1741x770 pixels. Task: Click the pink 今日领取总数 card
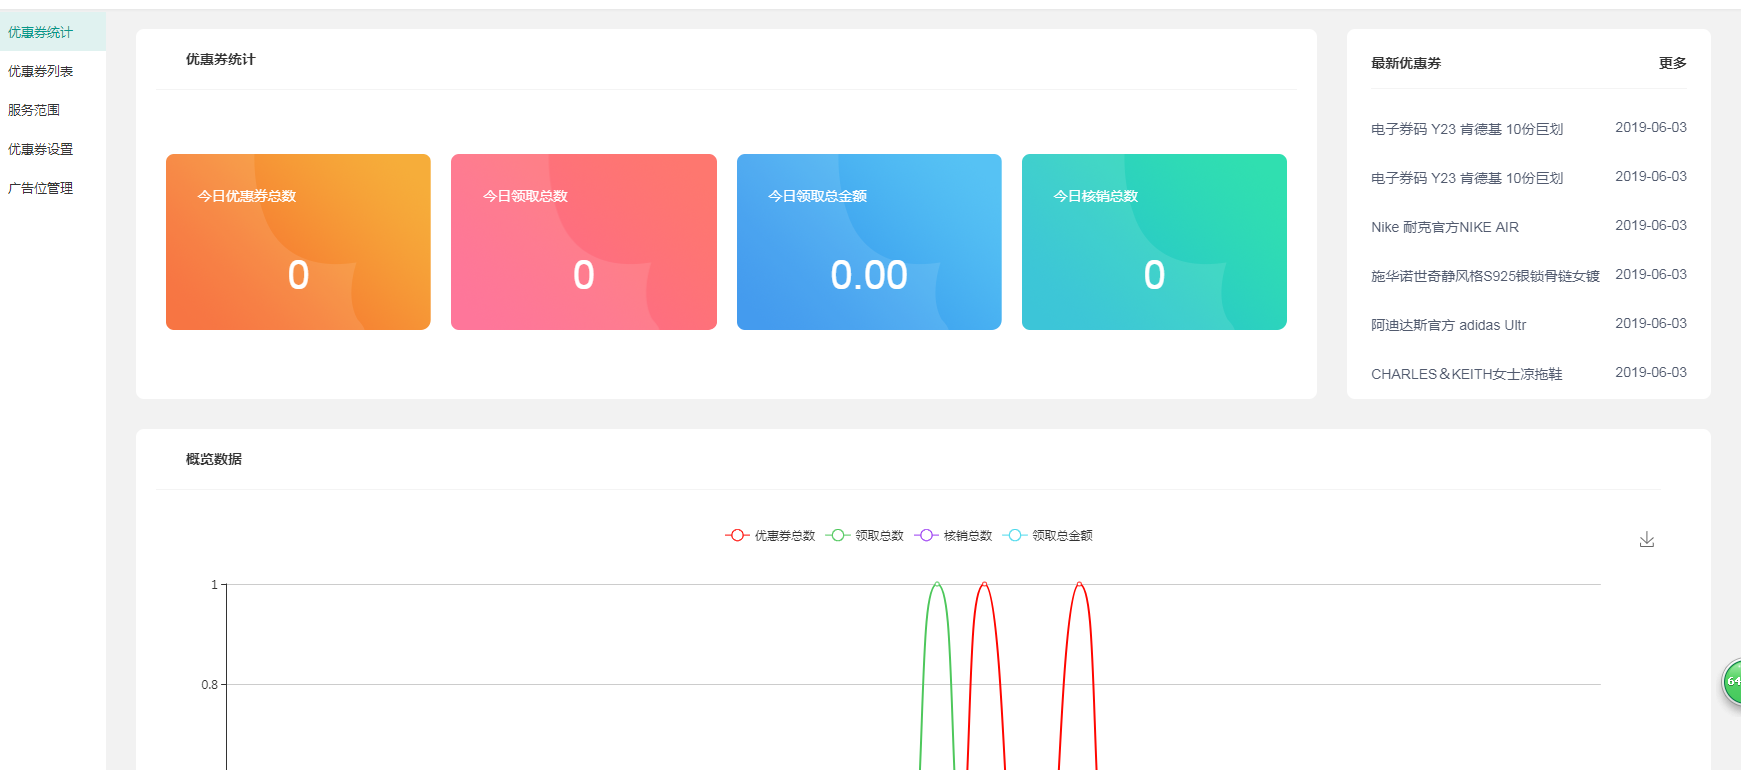click(583, 242)
